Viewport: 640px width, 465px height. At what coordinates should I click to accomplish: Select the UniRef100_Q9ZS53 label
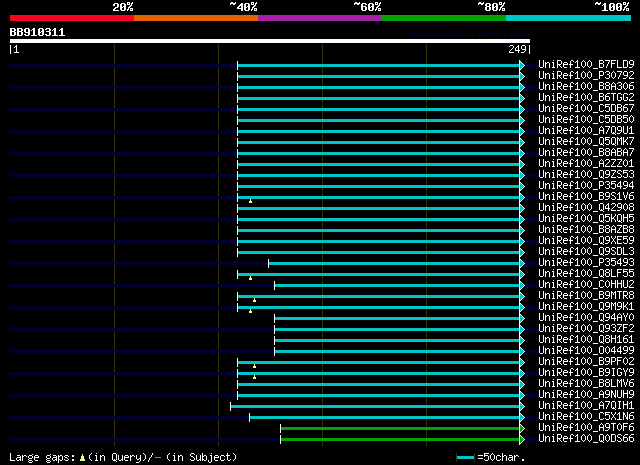pyautogui.click(x=586, y=174)
